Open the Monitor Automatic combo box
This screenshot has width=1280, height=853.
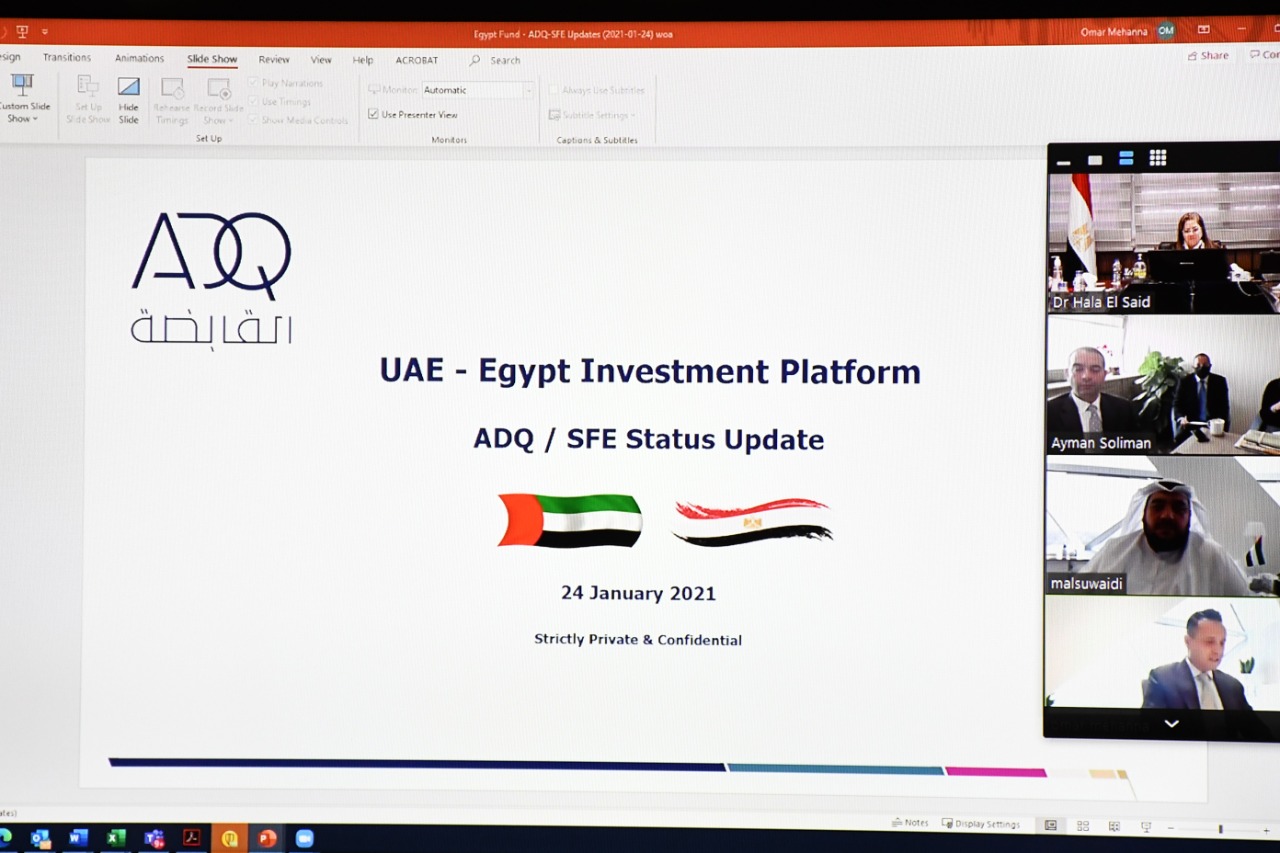coord(478,90)
